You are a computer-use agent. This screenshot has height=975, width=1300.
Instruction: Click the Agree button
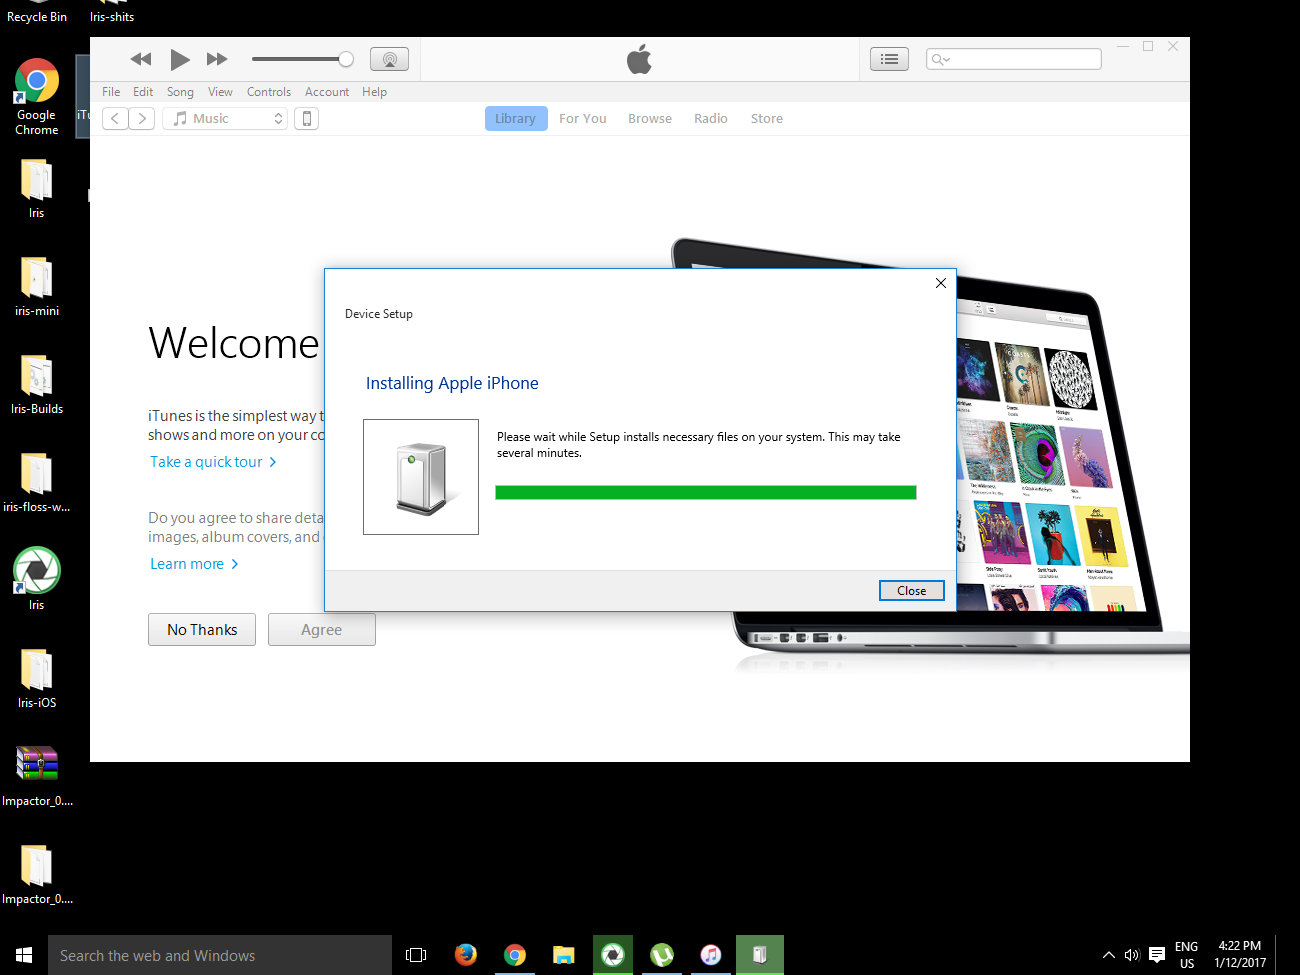(322, 630)
